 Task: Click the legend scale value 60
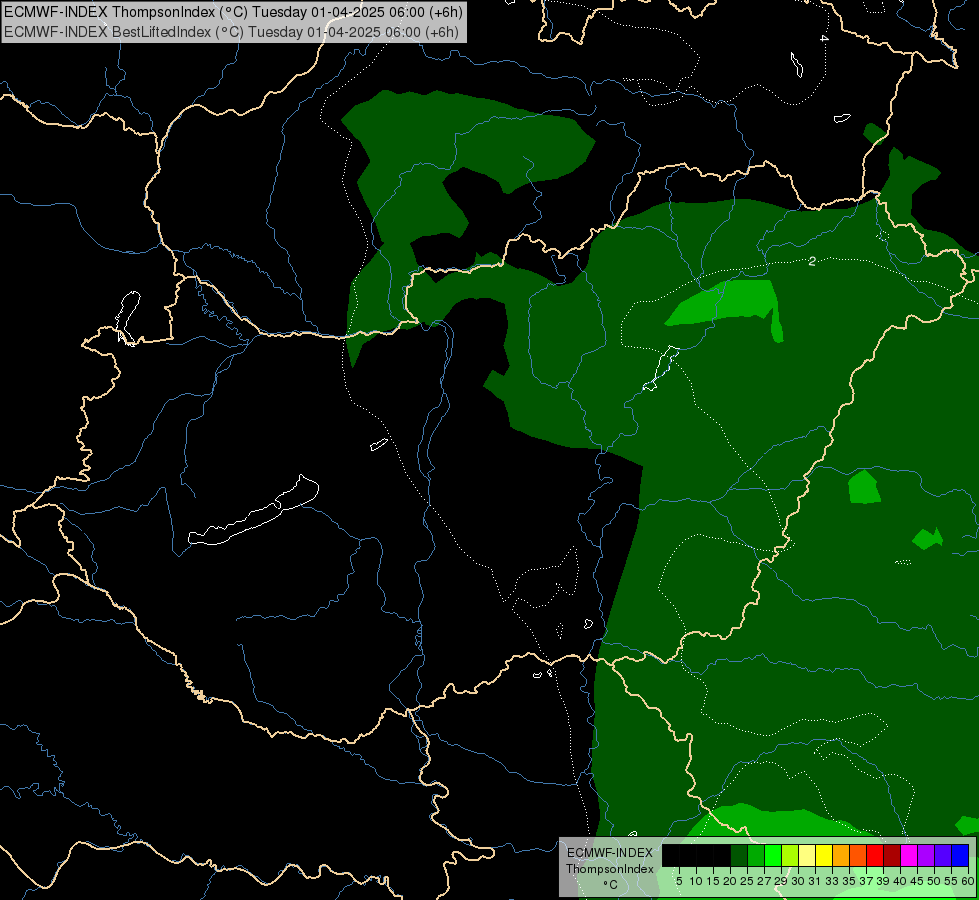[968, 881]
